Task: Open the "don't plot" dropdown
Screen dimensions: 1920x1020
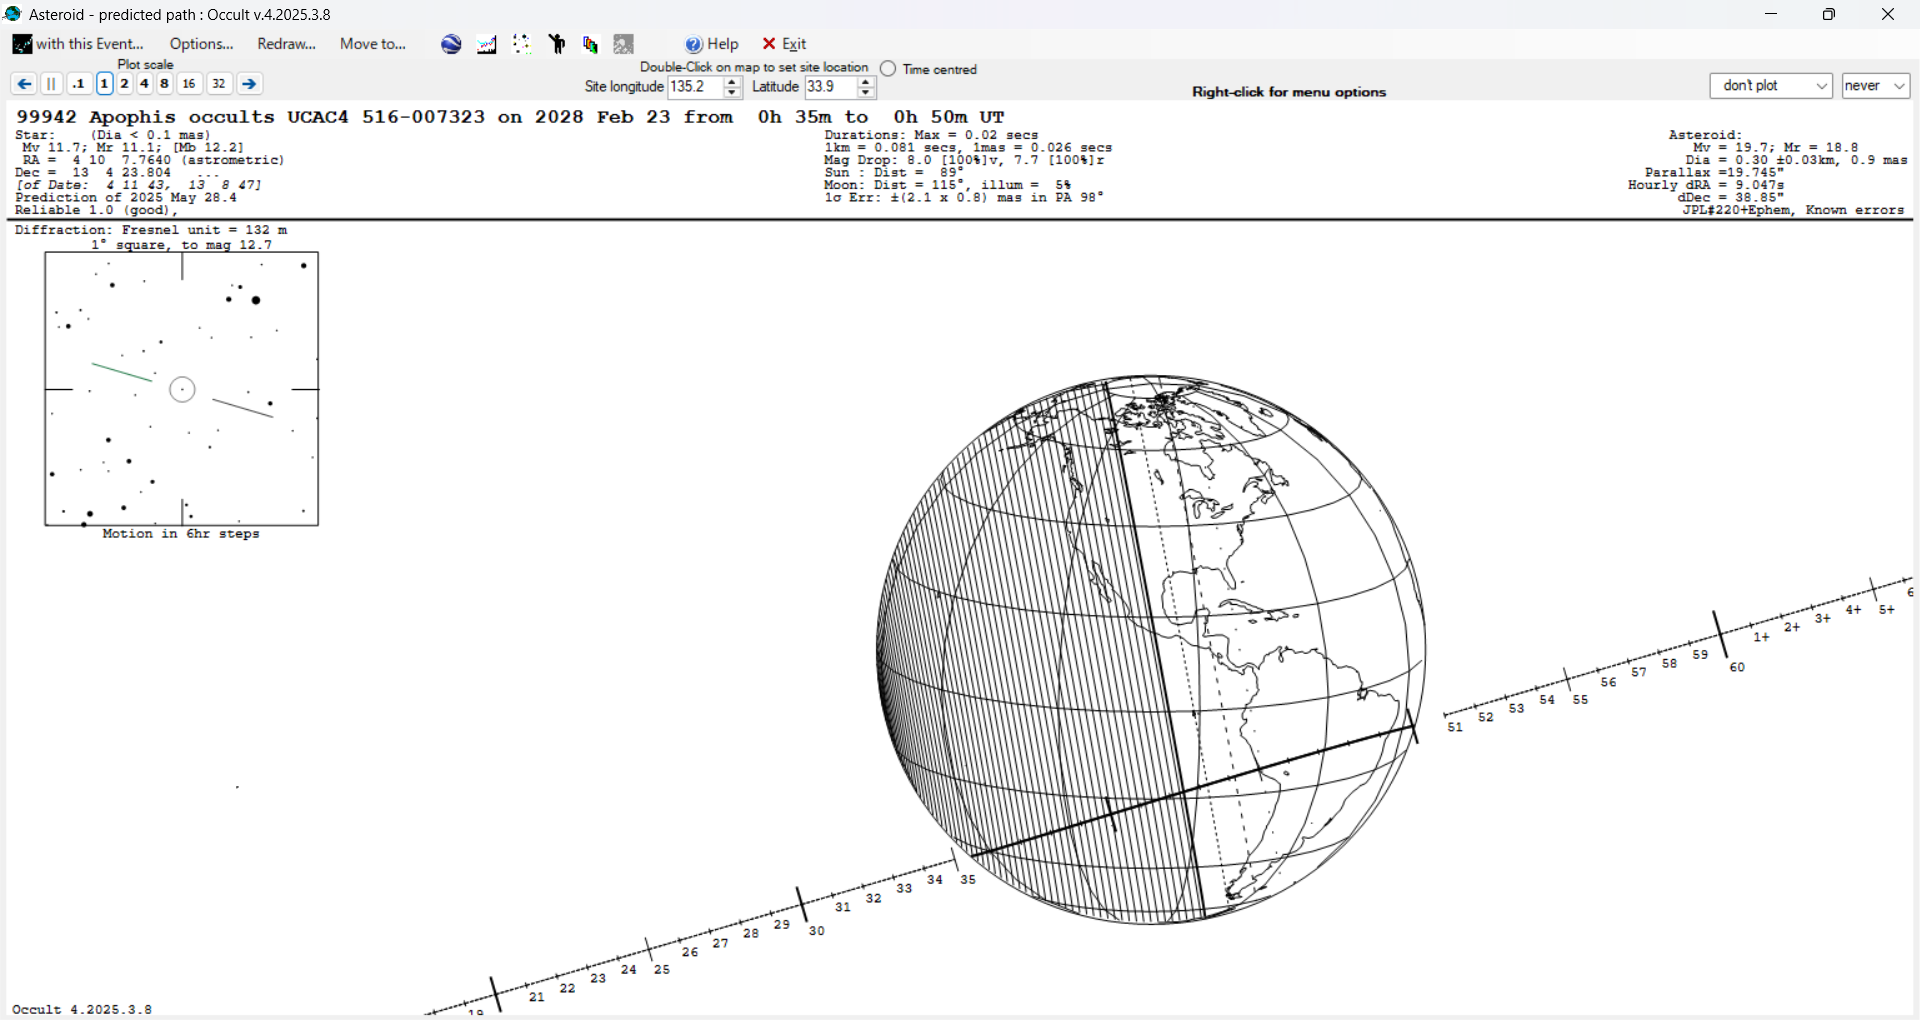Action: pos(1771,86)
